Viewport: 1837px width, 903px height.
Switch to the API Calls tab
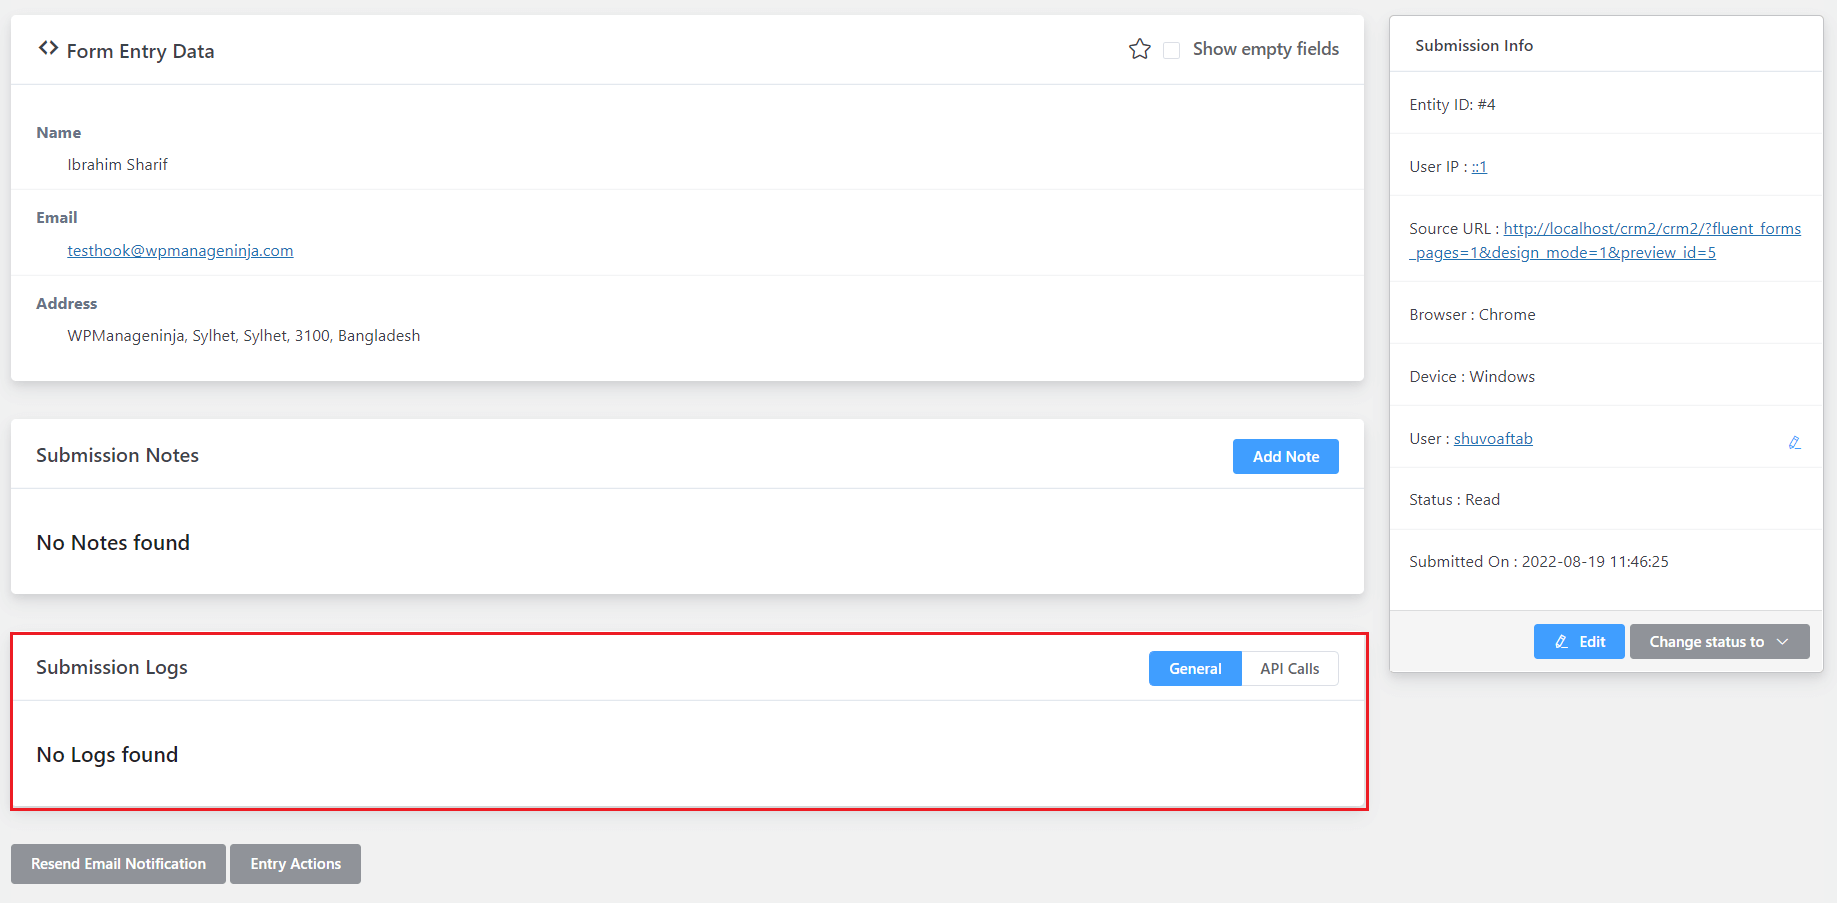pyautogui.click(x=1290, y=668)
